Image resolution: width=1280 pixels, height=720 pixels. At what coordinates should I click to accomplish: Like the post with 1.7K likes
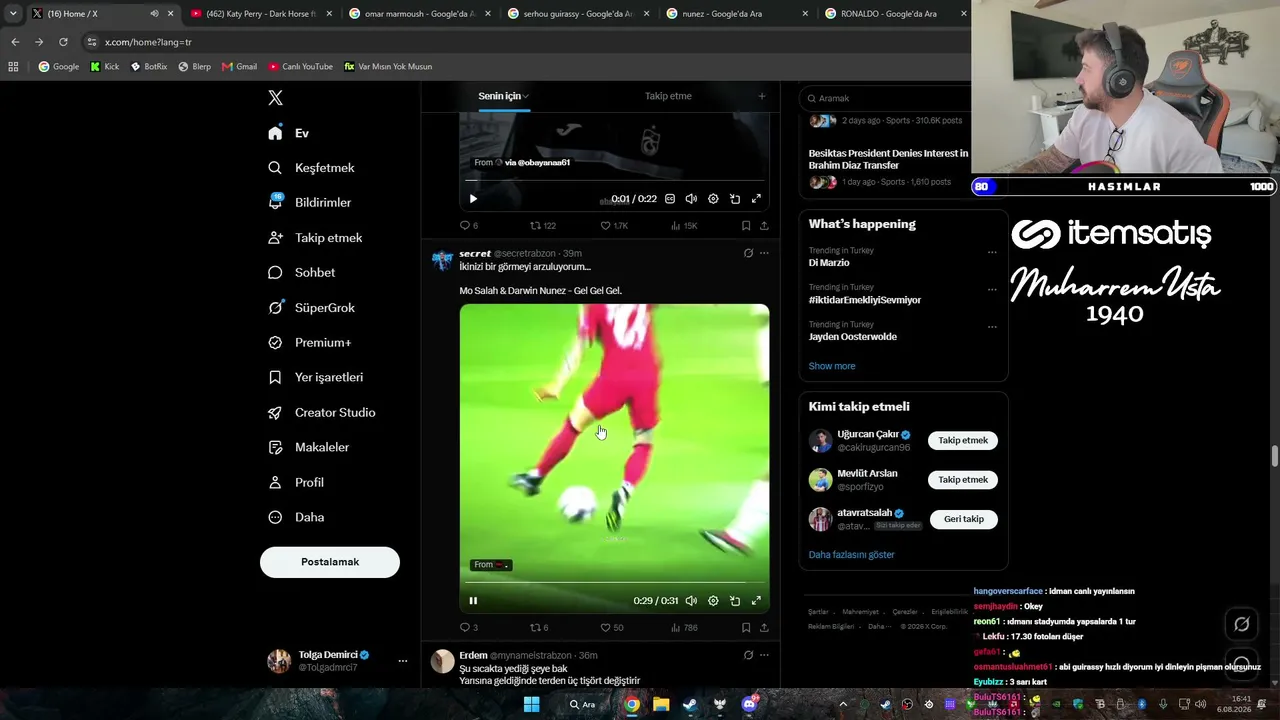click(x=613, y=226)
